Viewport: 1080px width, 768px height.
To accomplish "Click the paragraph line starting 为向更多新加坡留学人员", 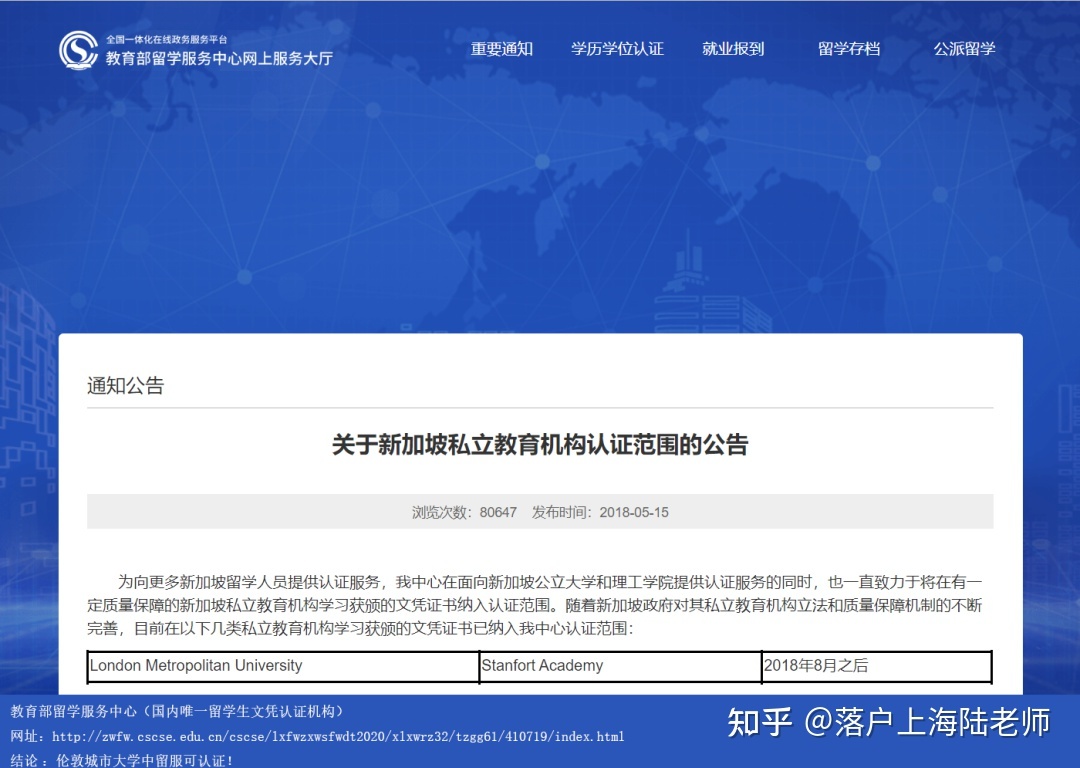I will click(550, 582).
